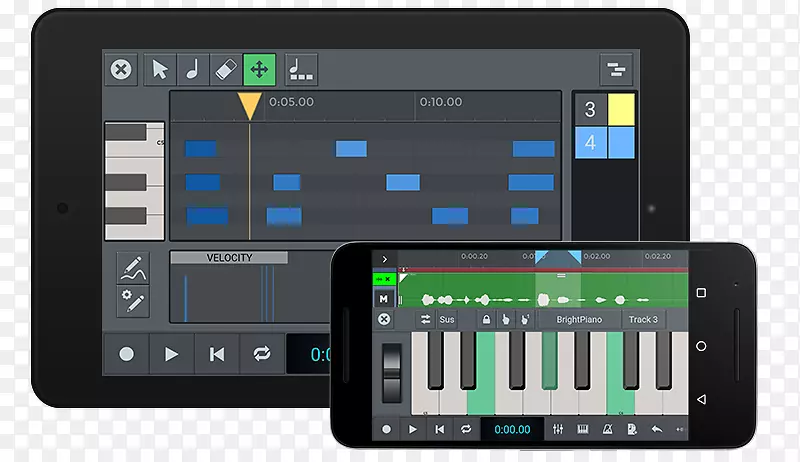Open the curve drawing pencil tool
The height and width of the screenshot is (462, 800).
point(132,268)
